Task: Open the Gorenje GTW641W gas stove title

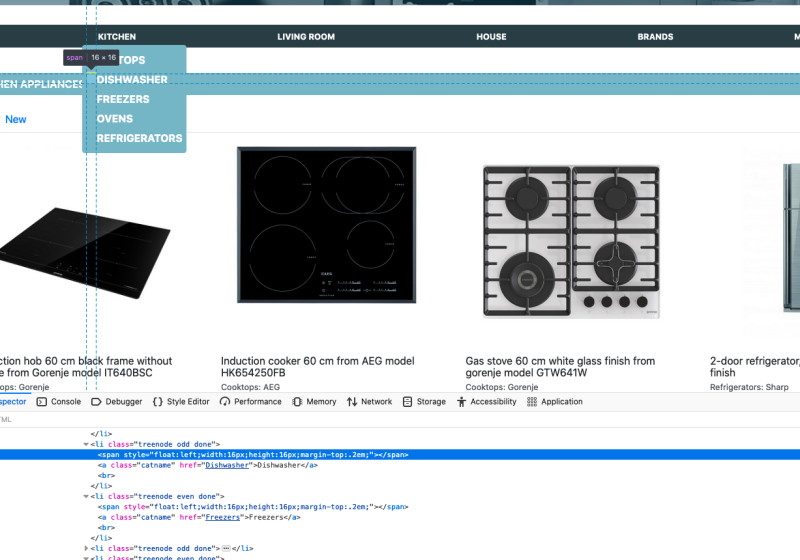Action: pos(560,367)
